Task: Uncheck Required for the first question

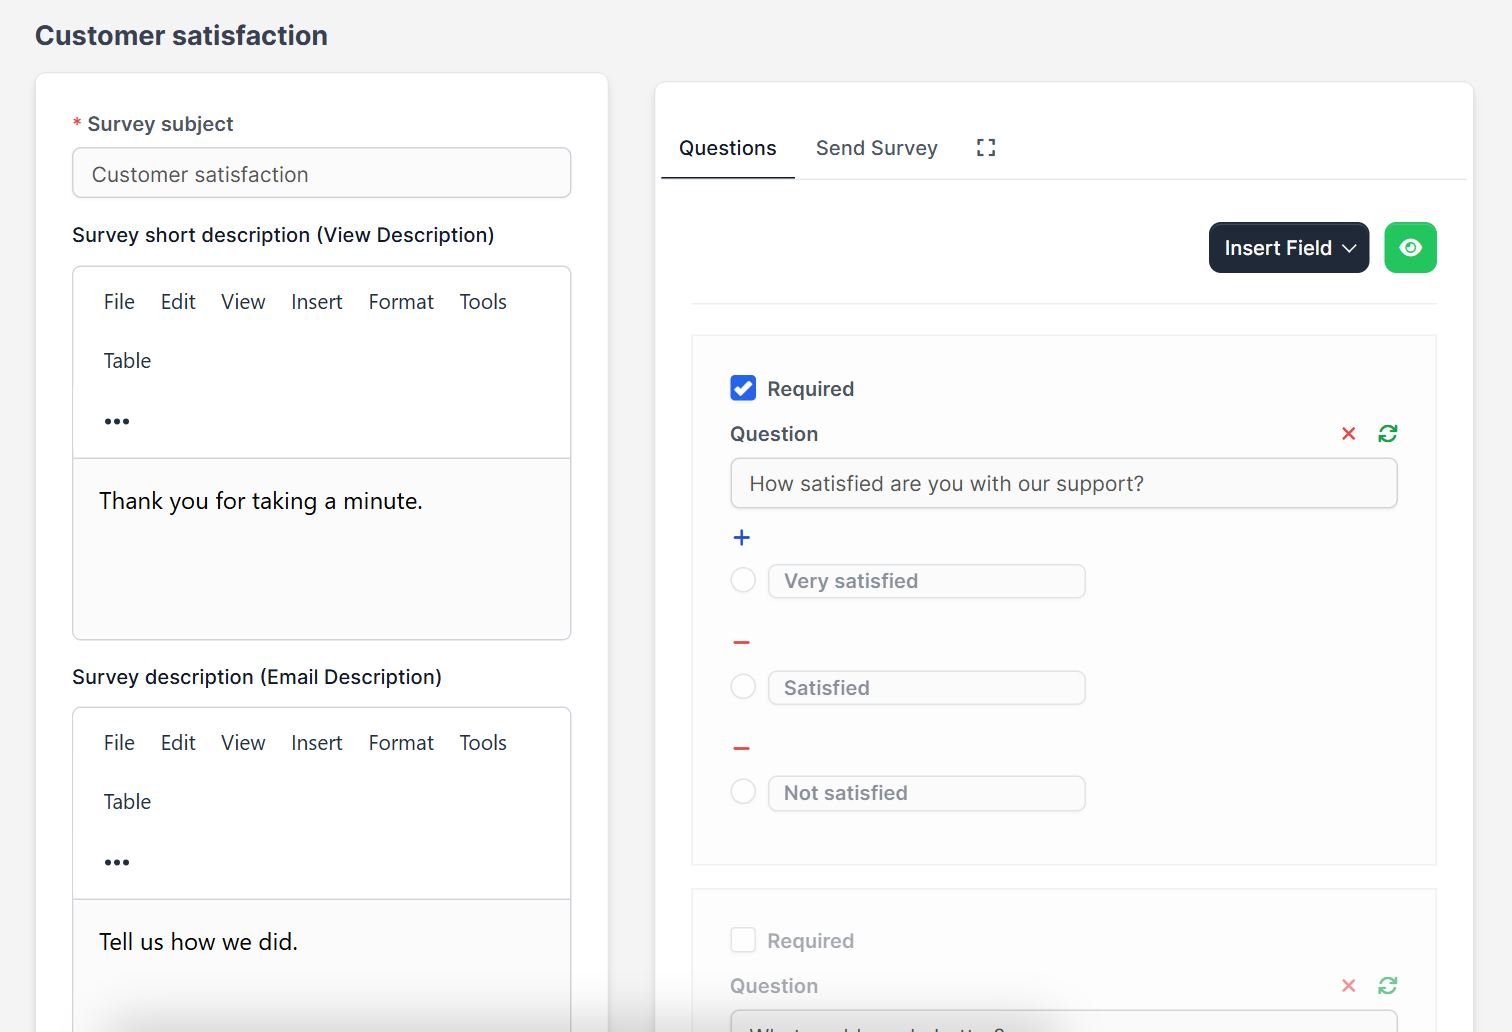Action: 743,388
